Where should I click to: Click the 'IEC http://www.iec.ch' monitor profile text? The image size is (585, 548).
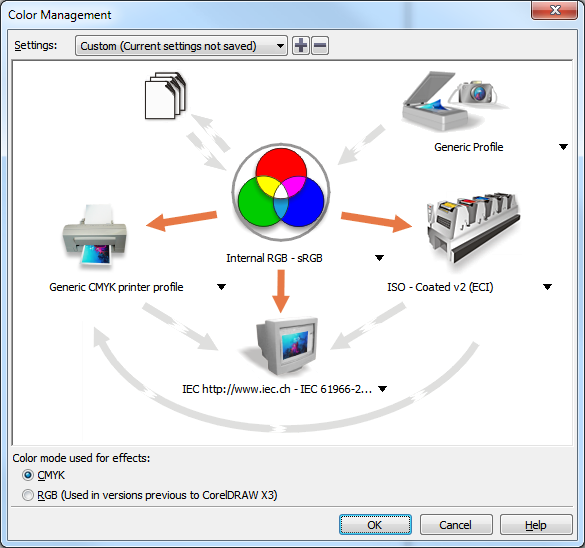[x=277, y=389]
